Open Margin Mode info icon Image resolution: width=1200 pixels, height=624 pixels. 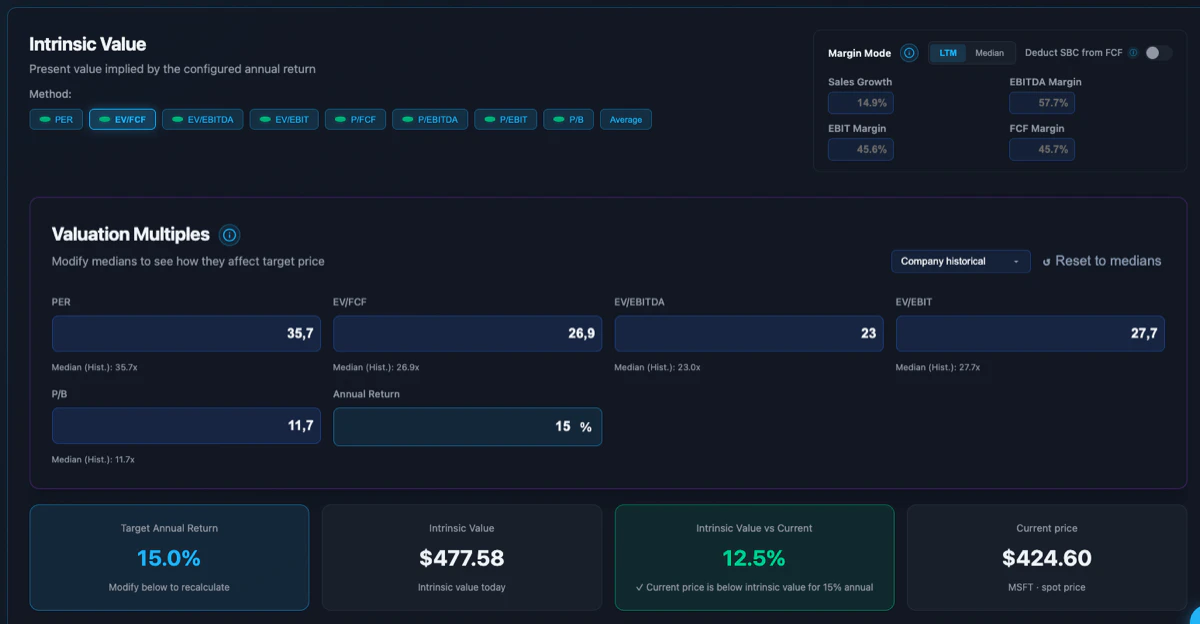(909, 53)
